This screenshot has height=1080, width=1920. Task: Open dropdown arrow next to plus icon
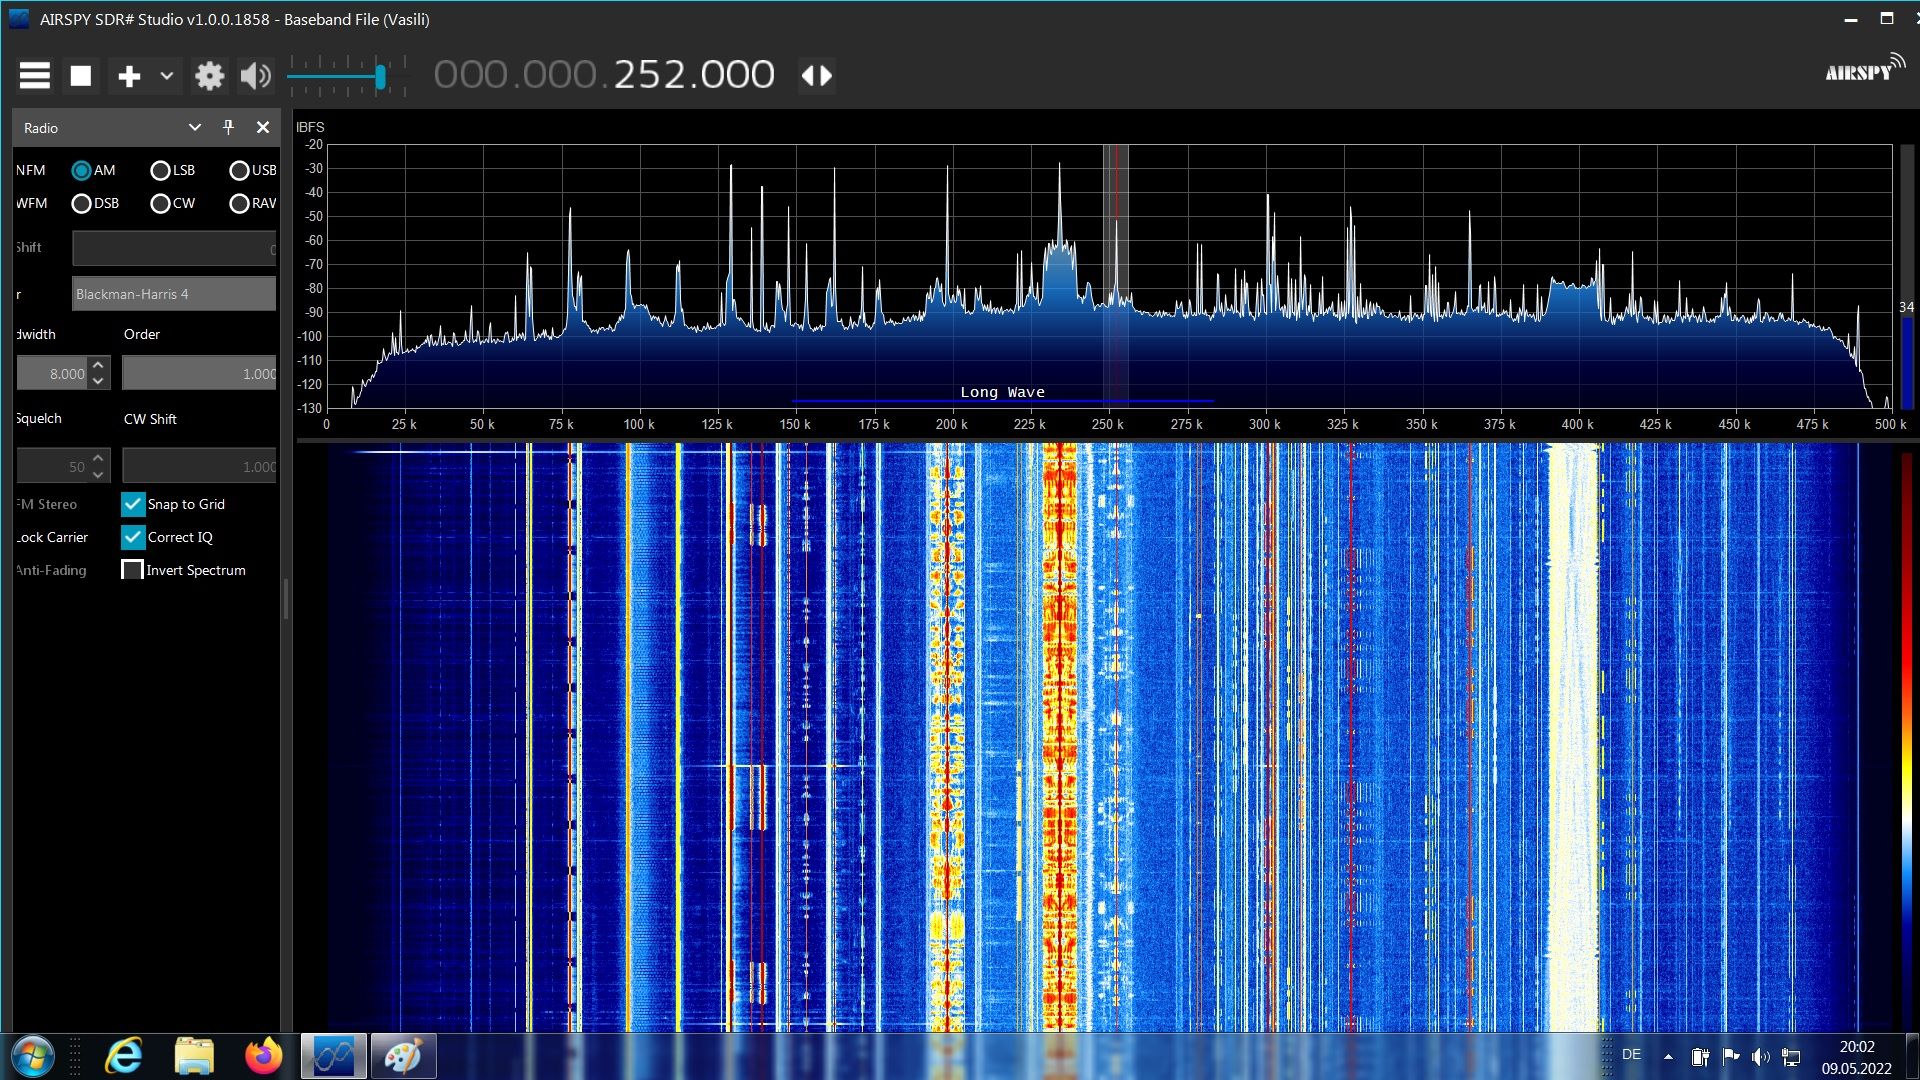pyautogui.click(x=166, y=76)
